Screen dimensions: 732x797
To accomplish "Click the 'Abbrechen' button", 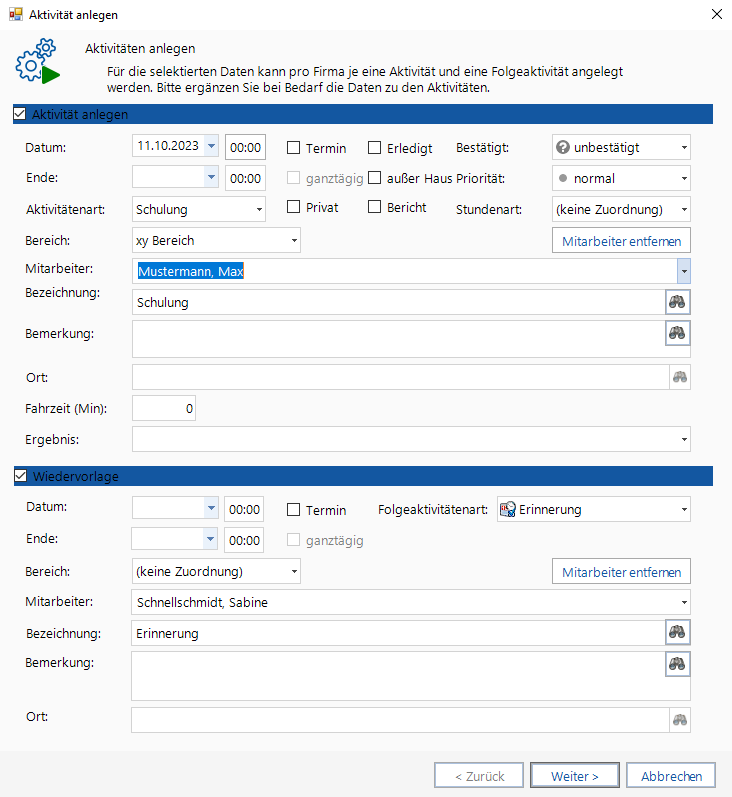I will 671,775.
